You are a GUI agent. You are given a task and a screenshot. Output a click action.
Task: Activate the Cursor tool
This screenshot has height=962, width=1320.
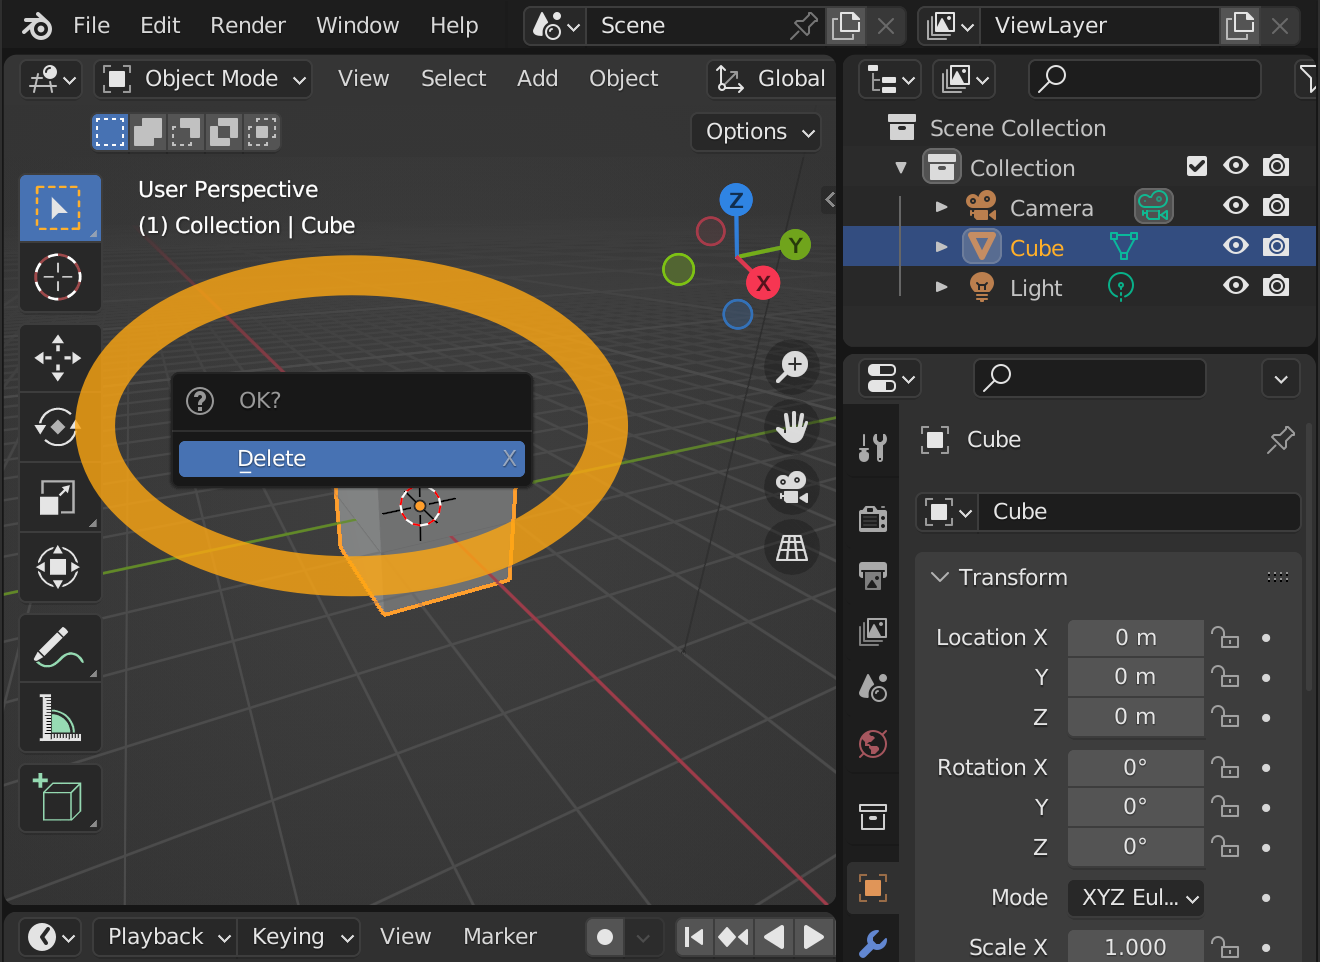(60, 277)
